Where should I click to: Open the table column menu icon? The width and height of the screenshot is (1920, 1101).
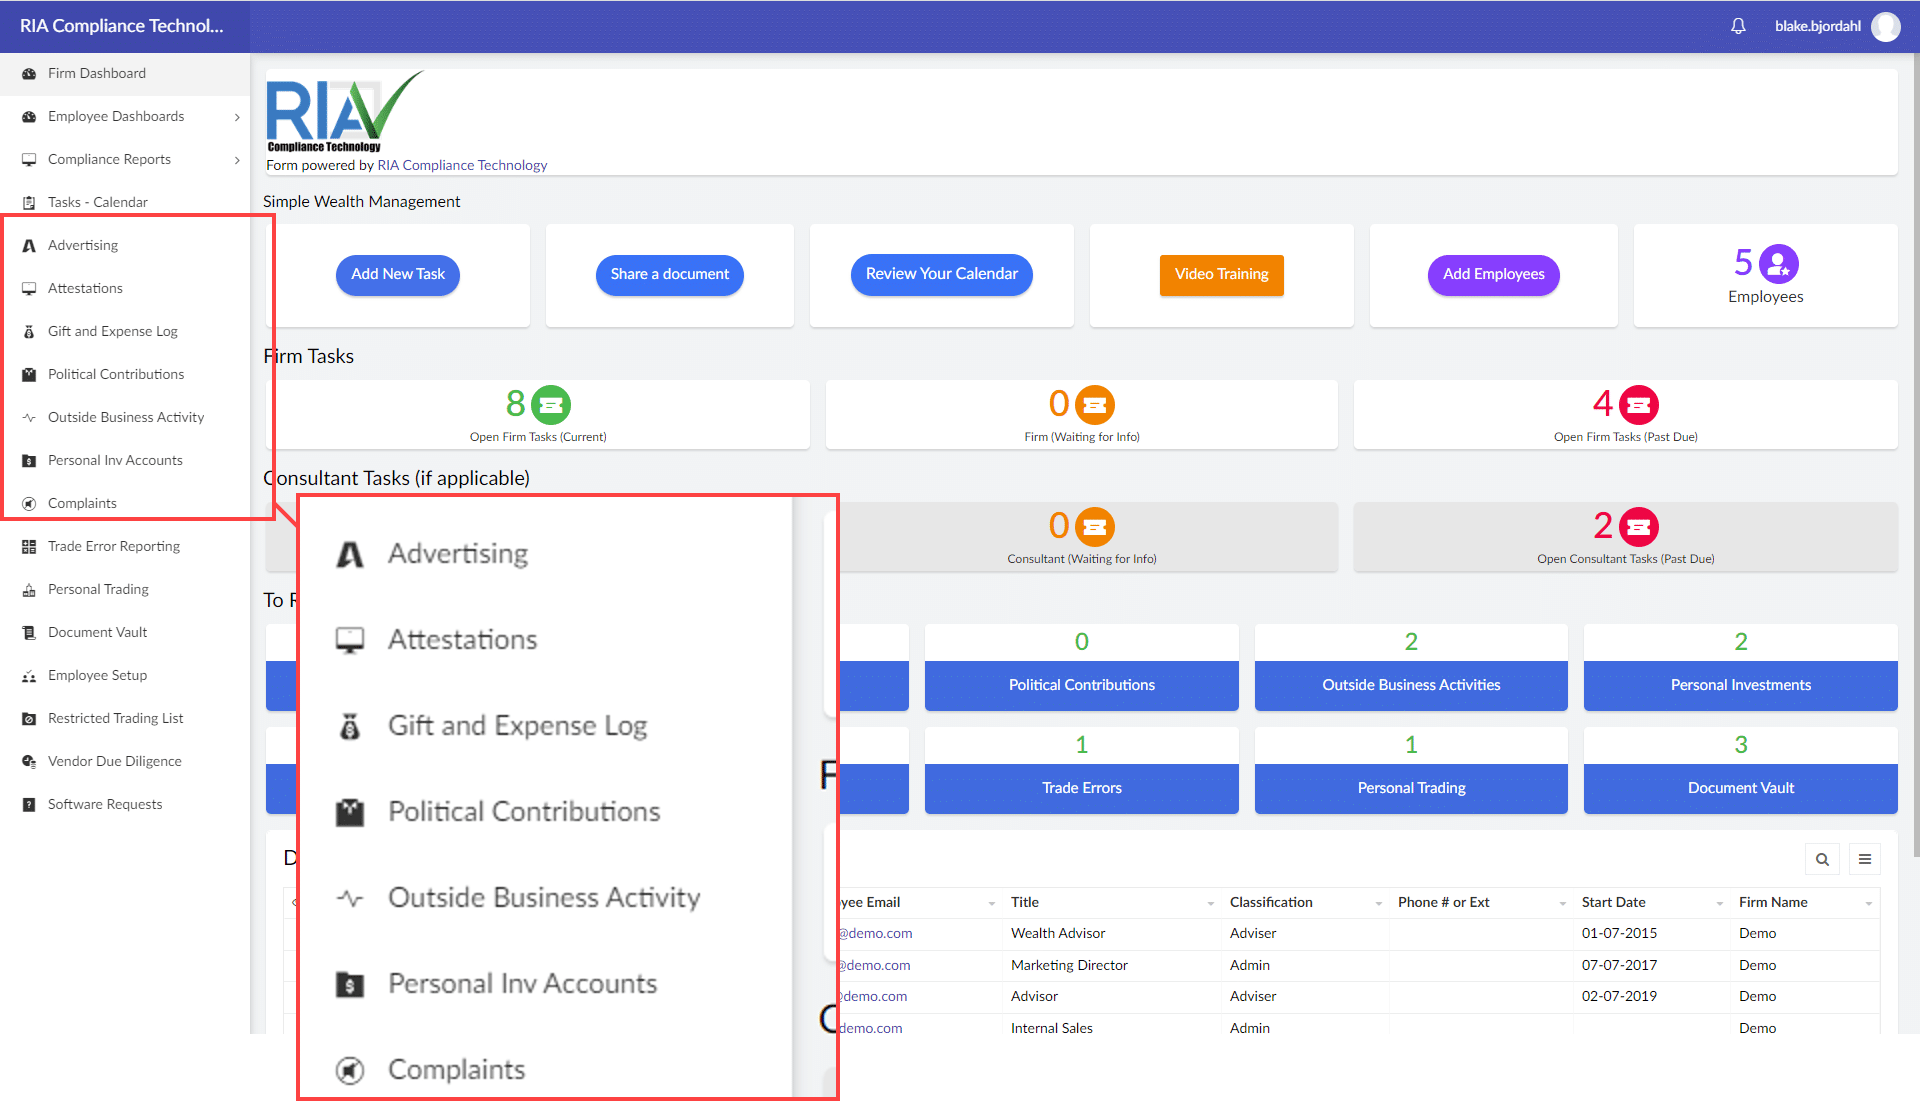pos(1865,859)
